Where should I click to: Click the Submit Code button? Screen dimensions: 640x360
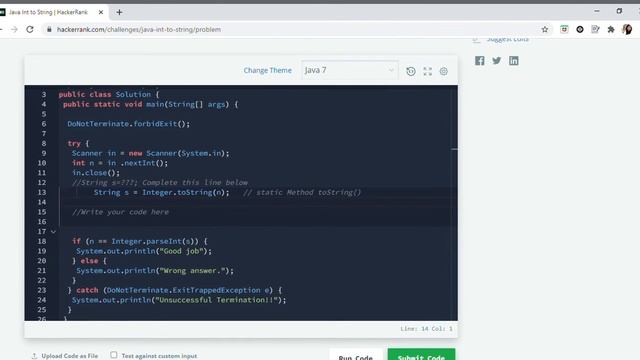point(421,354)
